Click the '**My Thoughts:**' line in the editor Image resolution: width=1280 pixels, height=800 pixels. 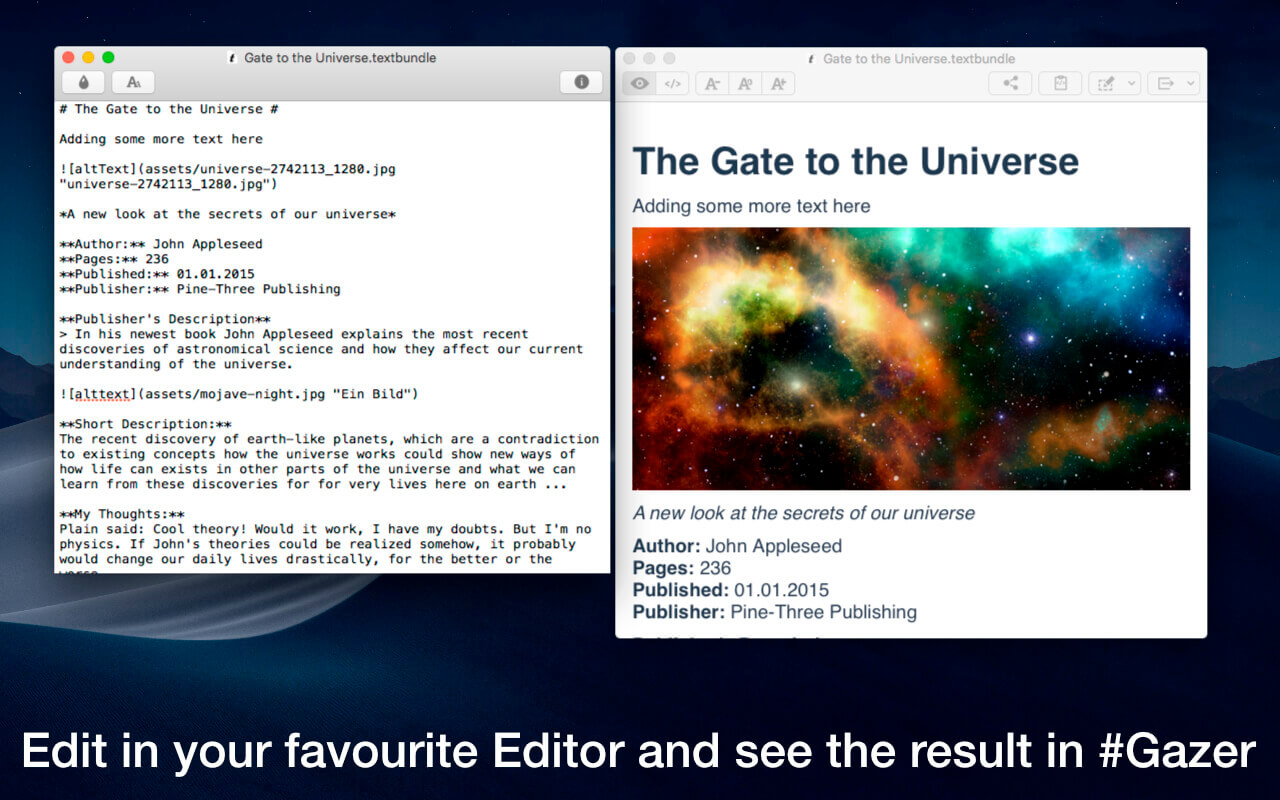click(x=122, y=514)
